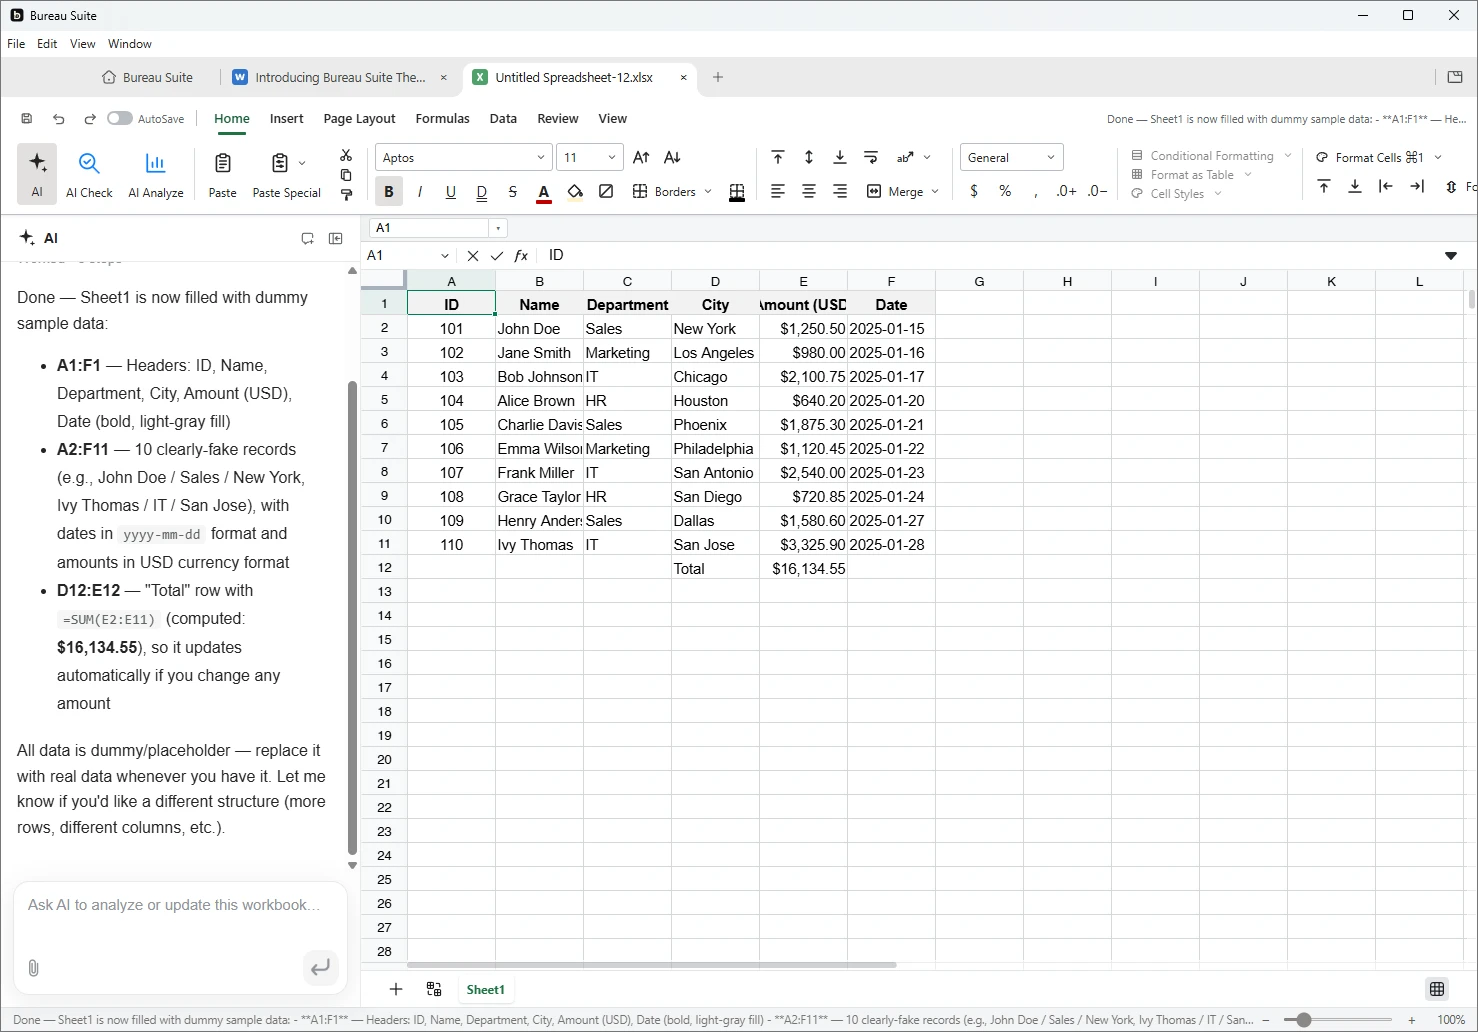Run AI Check on the workbook
The height and width of the screenshot is (1032, 1478).
(89, 173)
